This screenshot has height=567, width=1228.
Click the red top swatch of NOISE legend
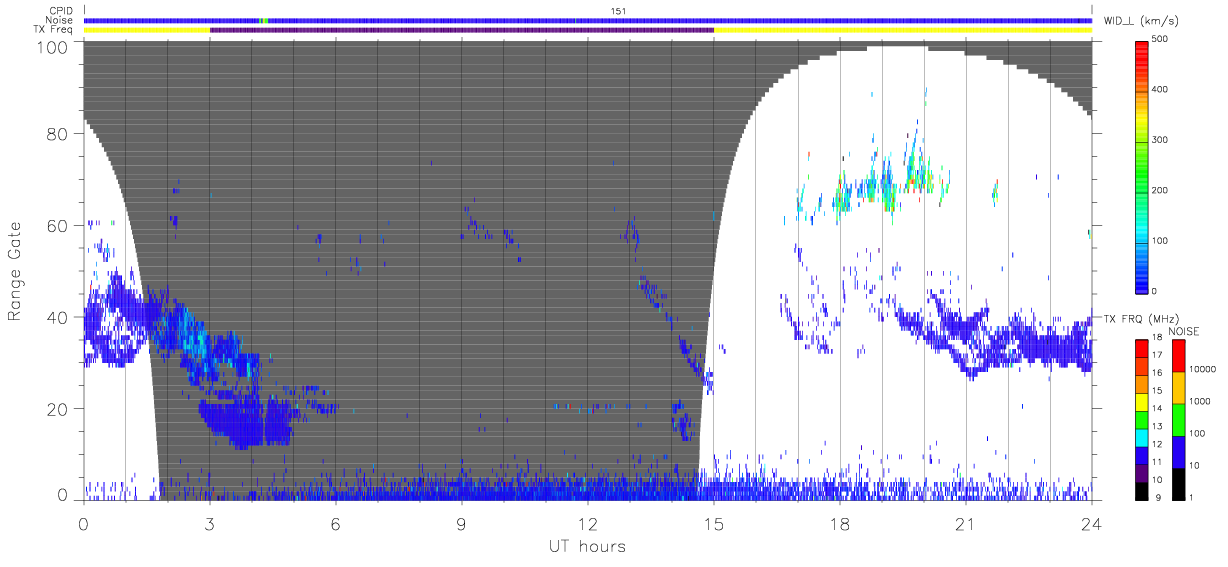click(1177, 355)
